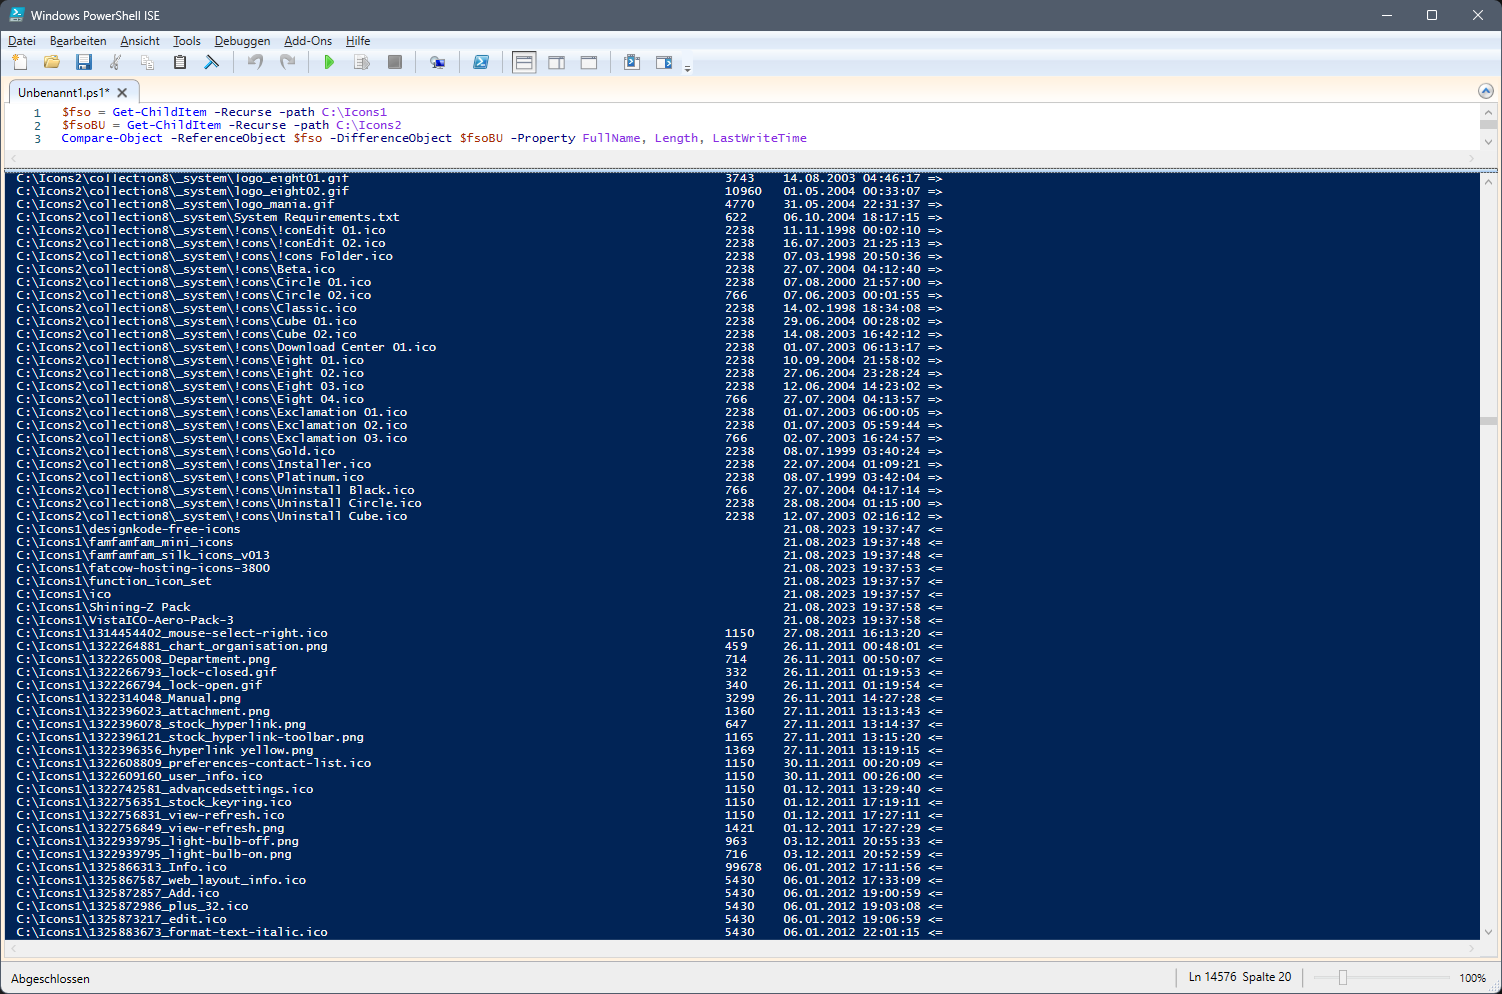Viewport: 1502px width, 994px height.
Task: Click the 100% zoom level in the status bar
Action: [1472, 978]
